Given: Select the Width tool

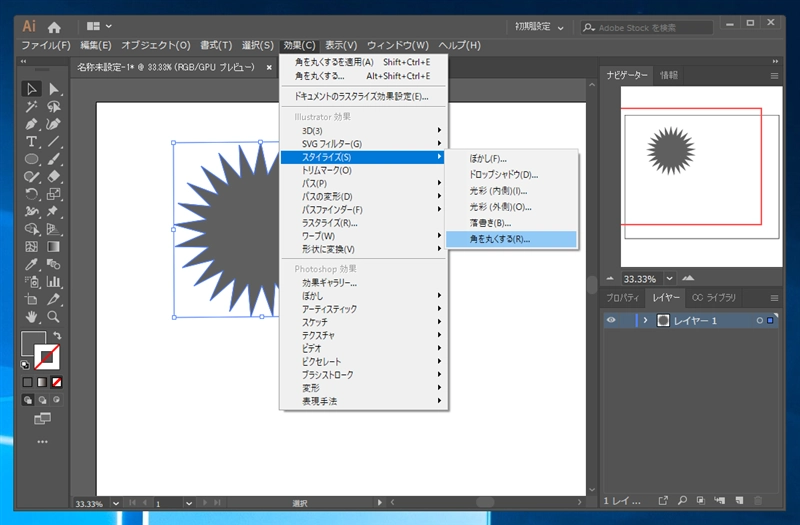Looking at the screenshot, I should point(31,211).
